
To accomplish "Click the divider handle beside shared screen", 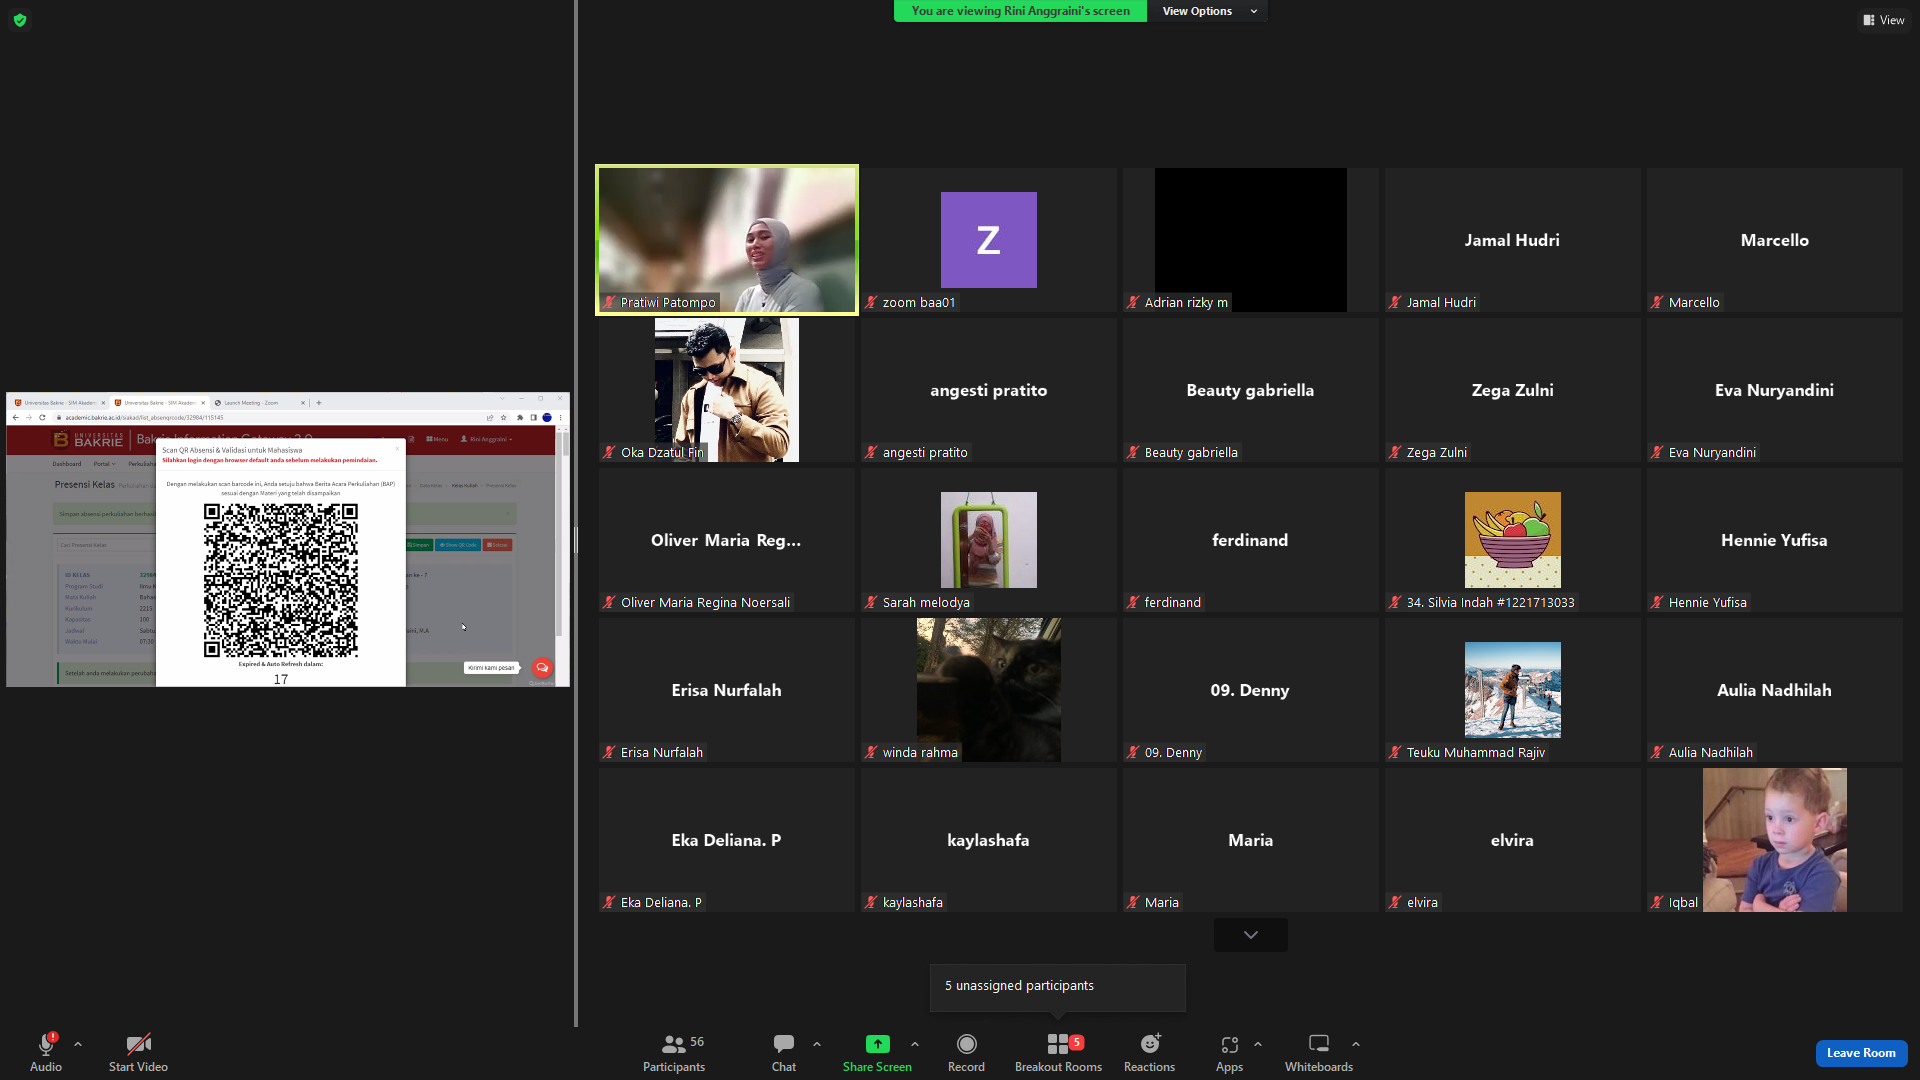I will tap(576, 540).
